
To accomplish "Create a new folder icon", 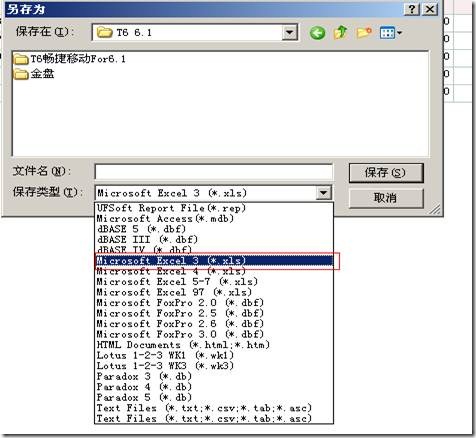I will [x=364, y=33].
